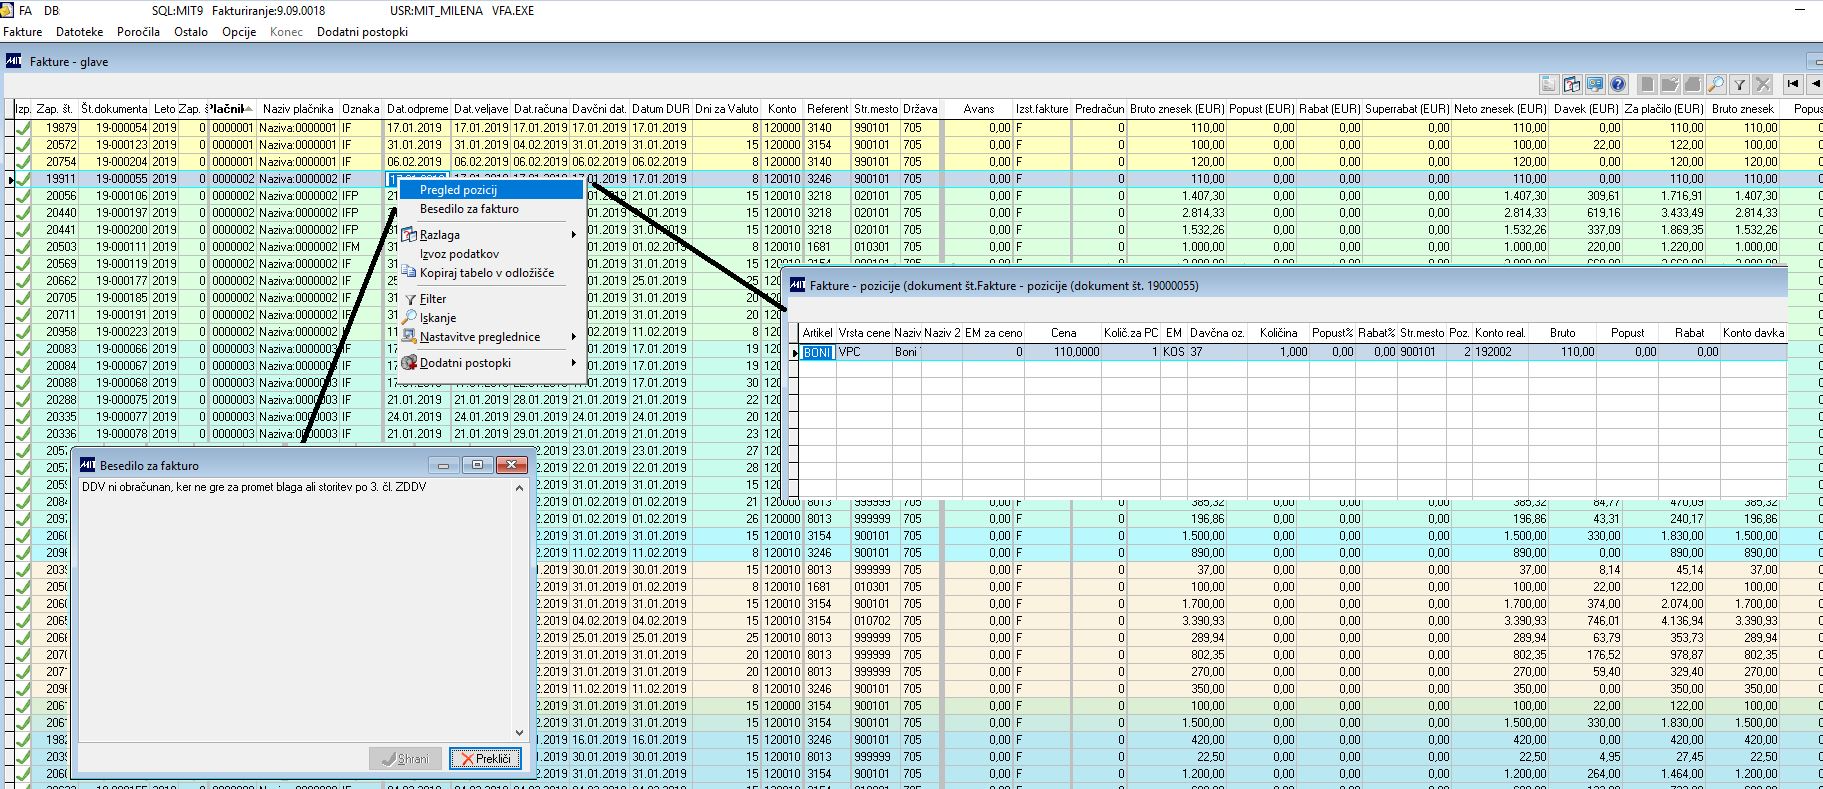Click the first document icon in toolbar

pyautogui.click(x=1548, y=85)
